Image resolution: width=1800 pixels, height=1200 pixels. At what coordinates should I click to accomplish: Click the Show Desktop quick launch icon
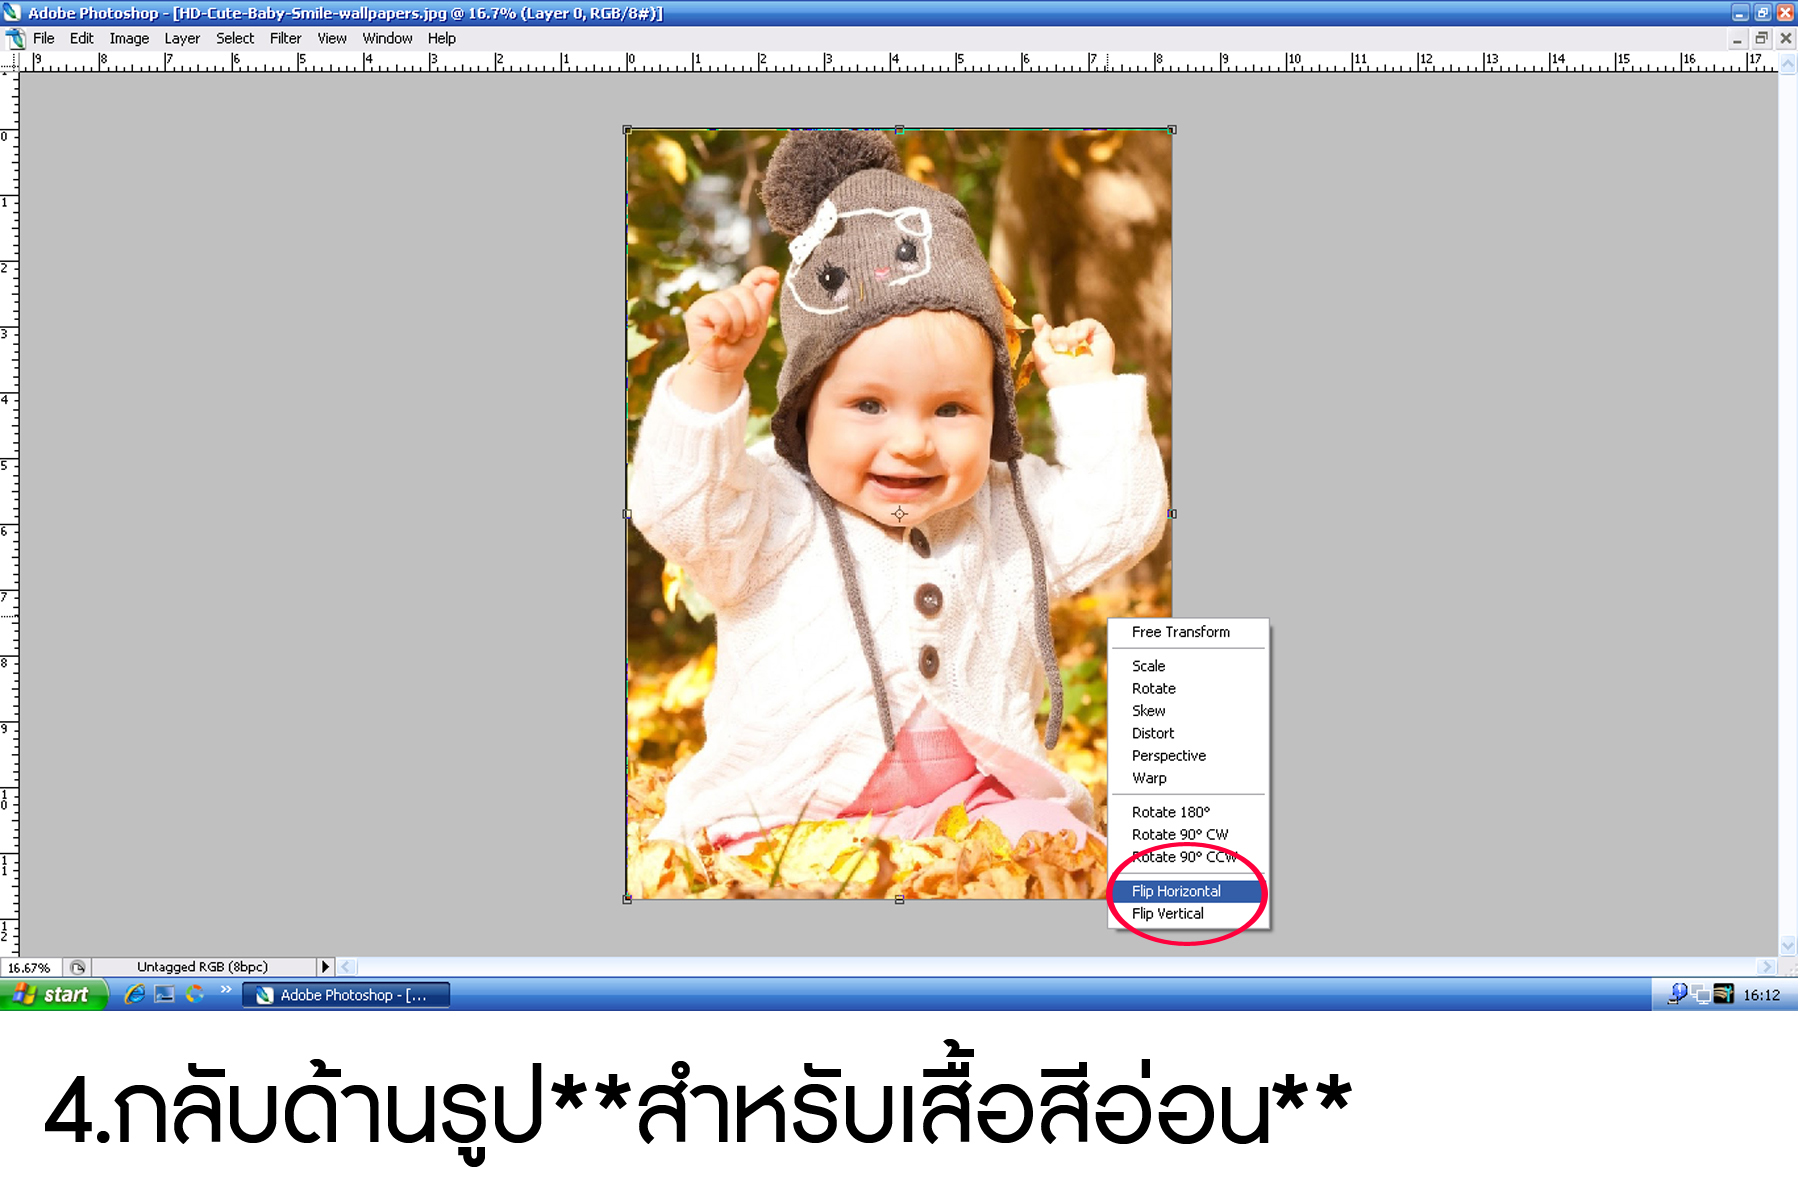pos(163,994)
